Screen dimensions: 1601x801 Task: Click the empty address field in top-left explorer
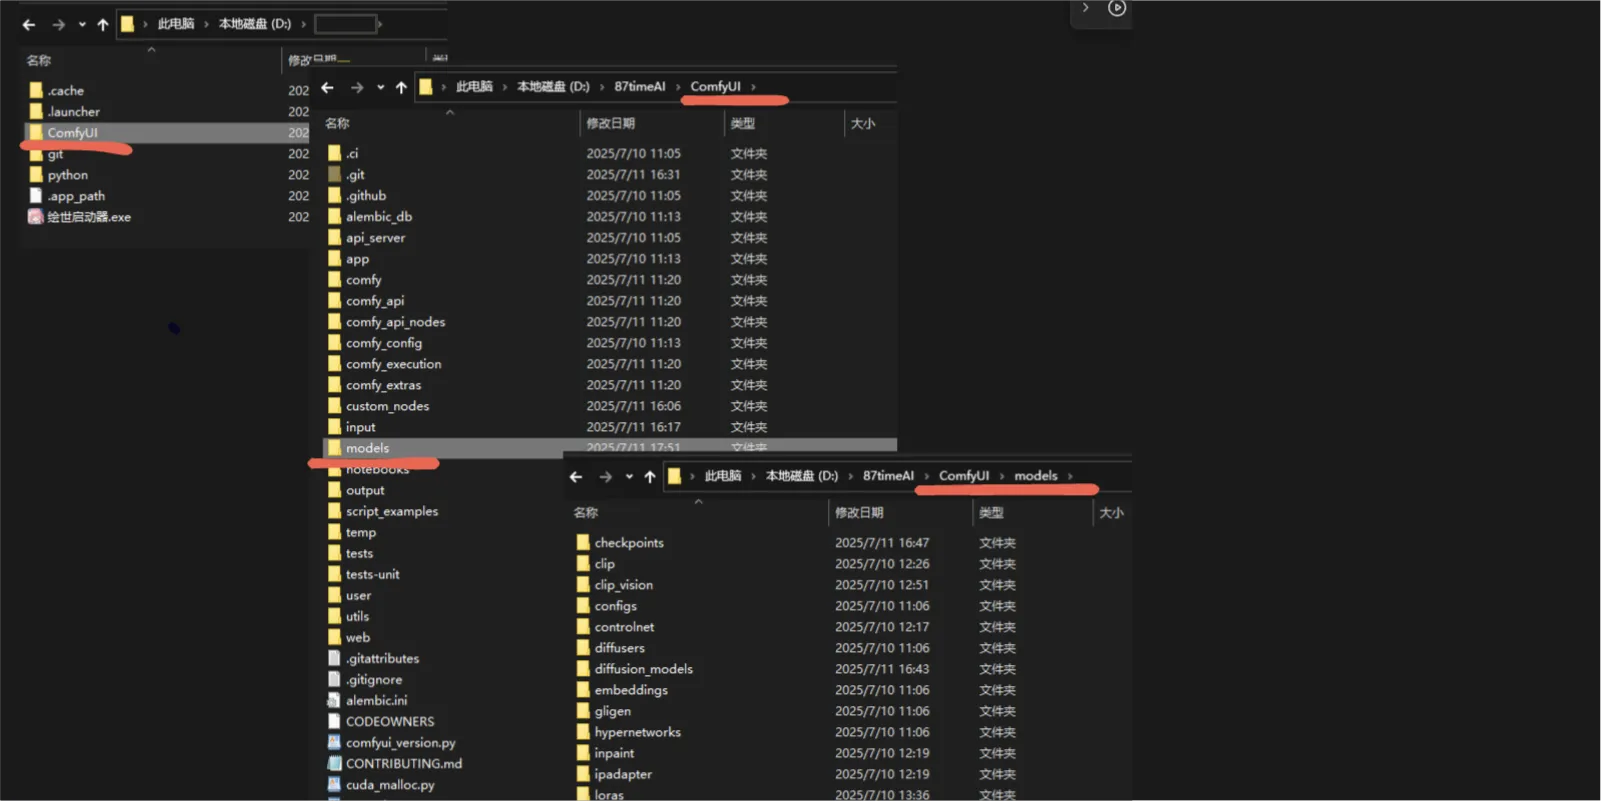coord(345,24)
